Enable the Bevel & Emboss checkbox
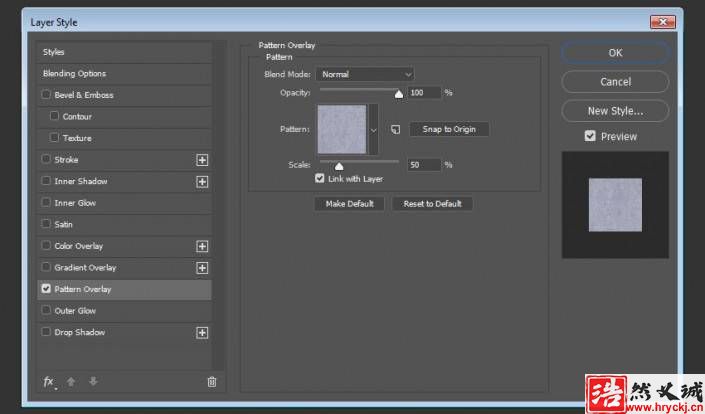 tap(46, 94)
